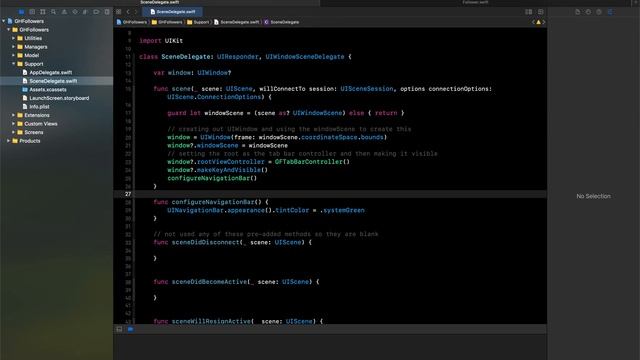Image resolution: width=640 pixels, height=360 pixels.
Task: Open the Breakpoint navigator
Action: 96,12
